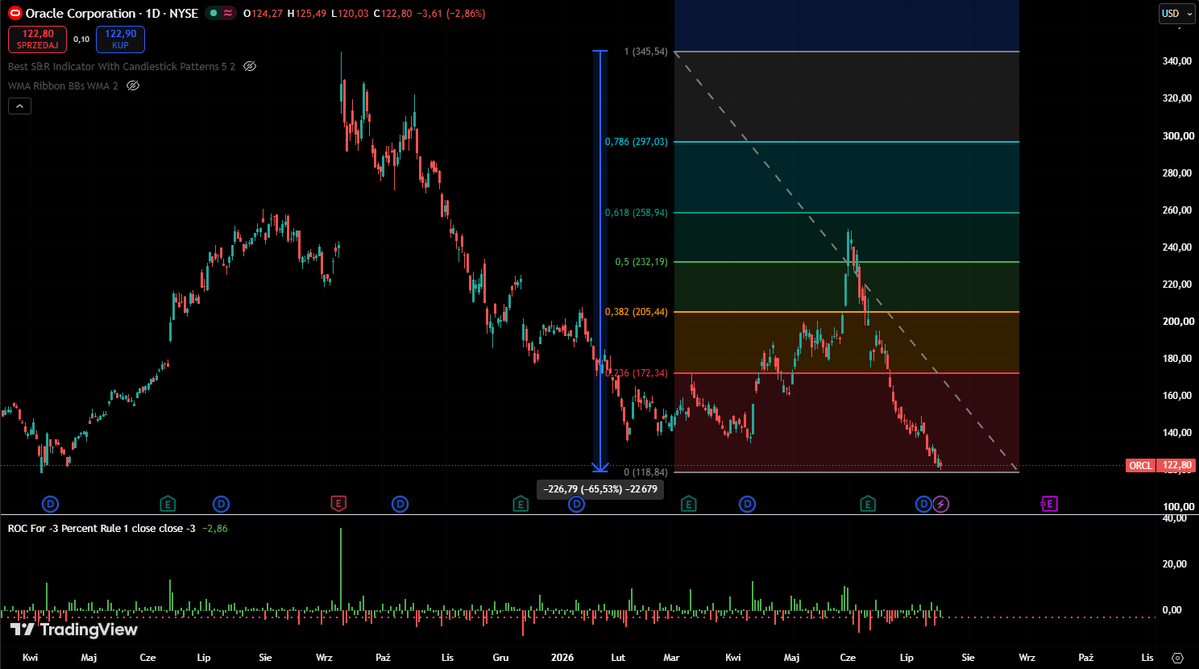The width and height of the screenshot is (1199, 669).
Task: Click the pink approximate-data icon in the header
Action: click(x=228, y=13)
